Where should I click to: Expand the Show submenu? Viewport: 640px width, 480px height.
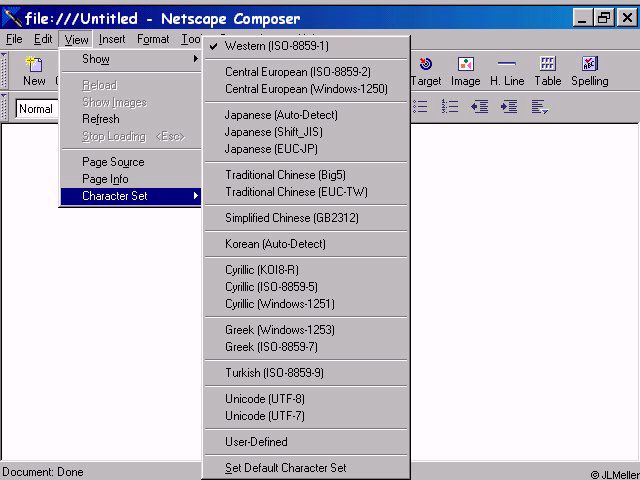(x=131, y=59)
